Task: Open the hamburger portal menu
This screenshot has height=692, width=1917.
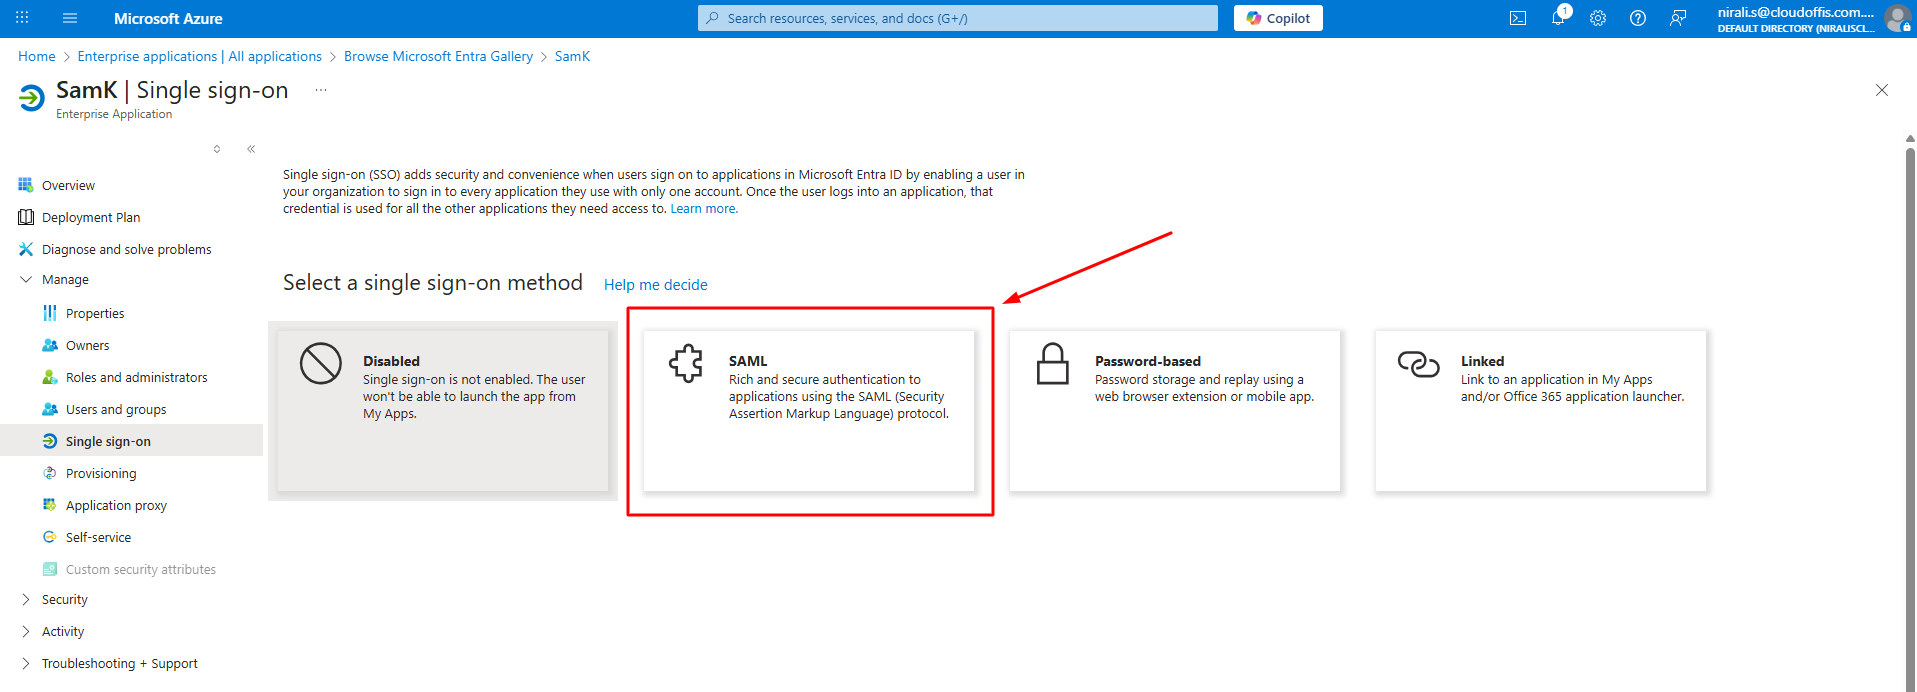Action: [x=70, y=18]
